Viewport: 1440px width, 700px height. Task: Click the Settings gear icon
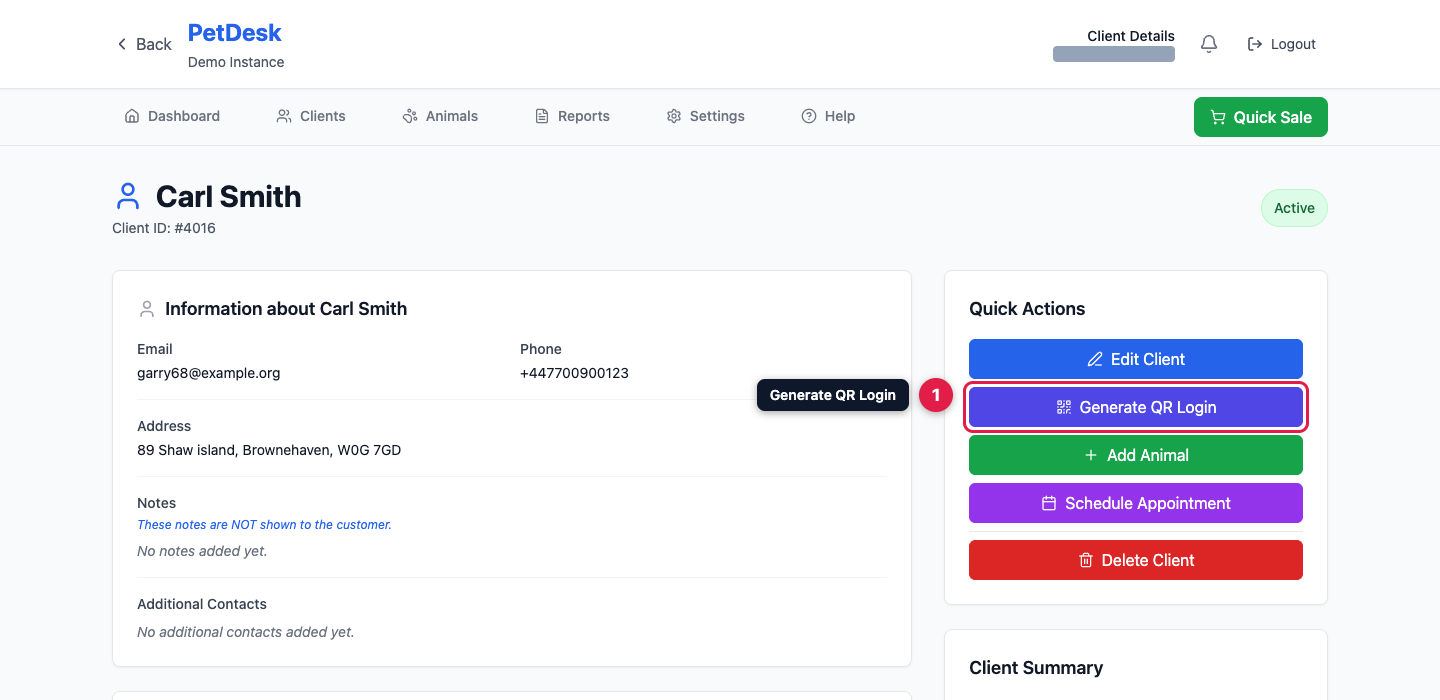click(x=674, y=116)
